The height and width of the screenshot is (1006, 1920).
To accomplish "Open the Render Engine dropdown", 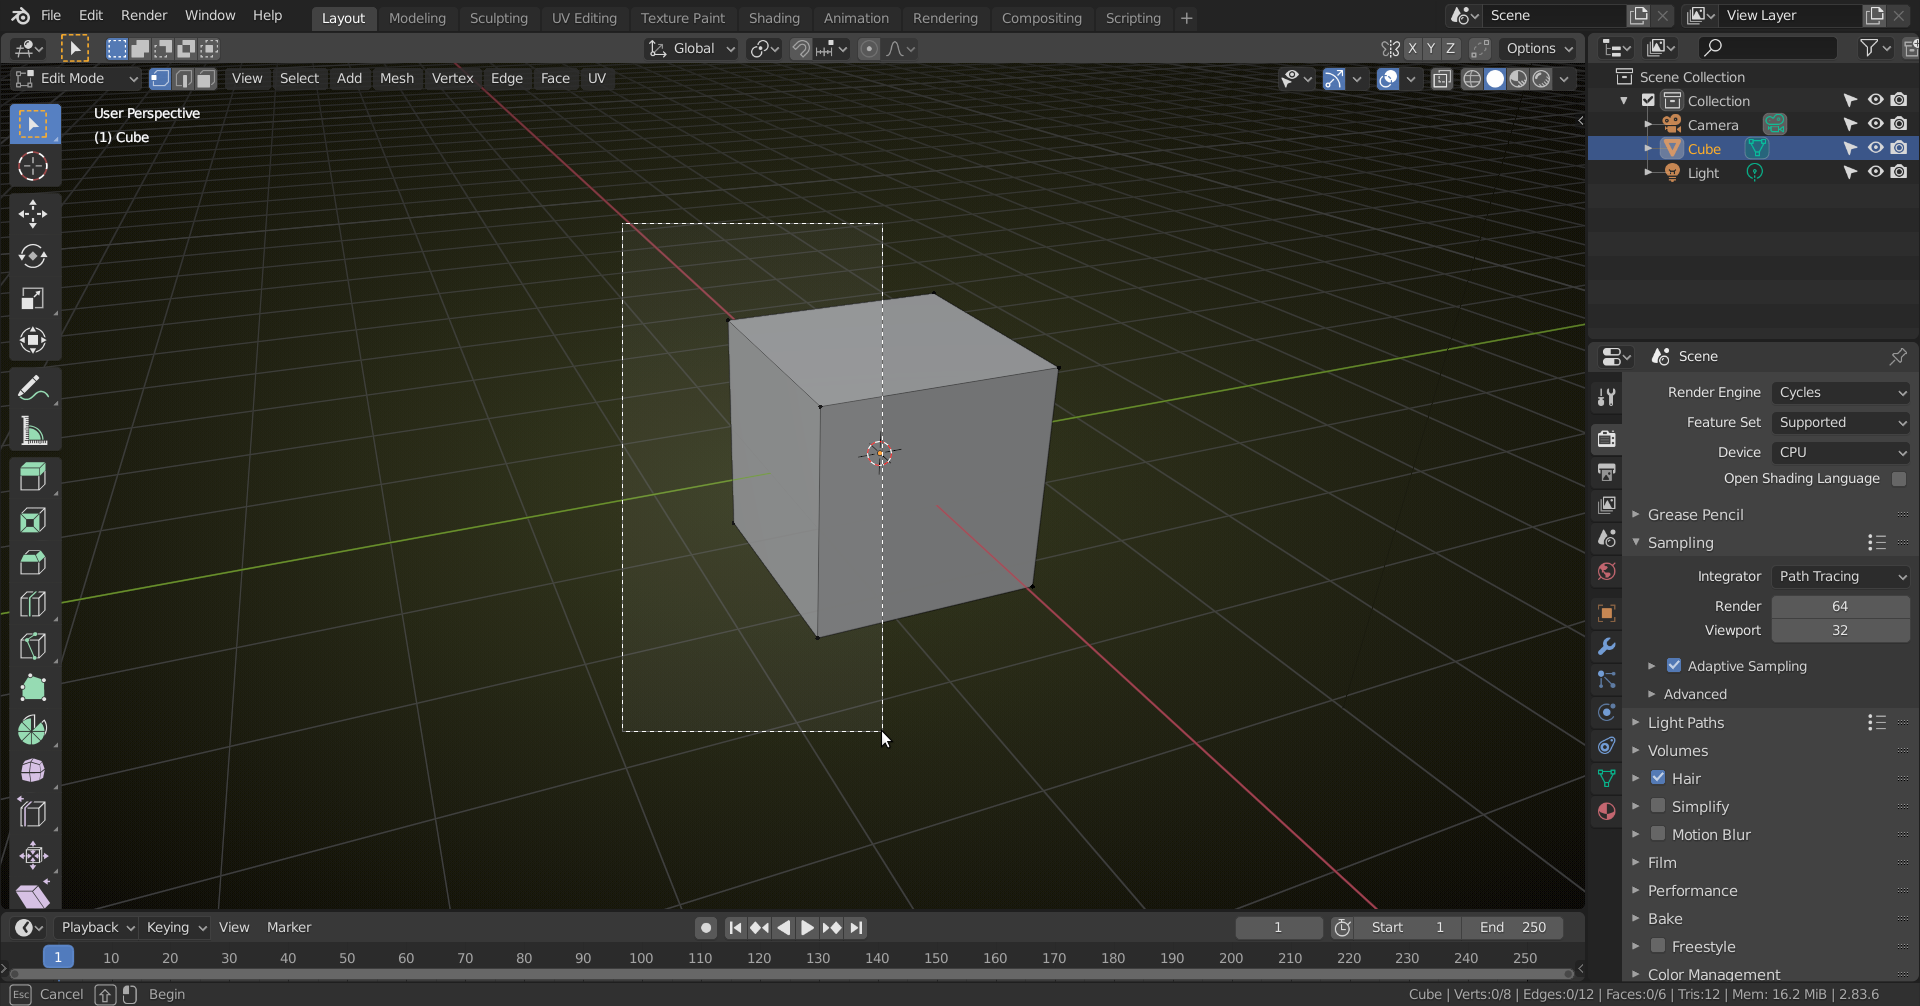I will click(1841, 393).
